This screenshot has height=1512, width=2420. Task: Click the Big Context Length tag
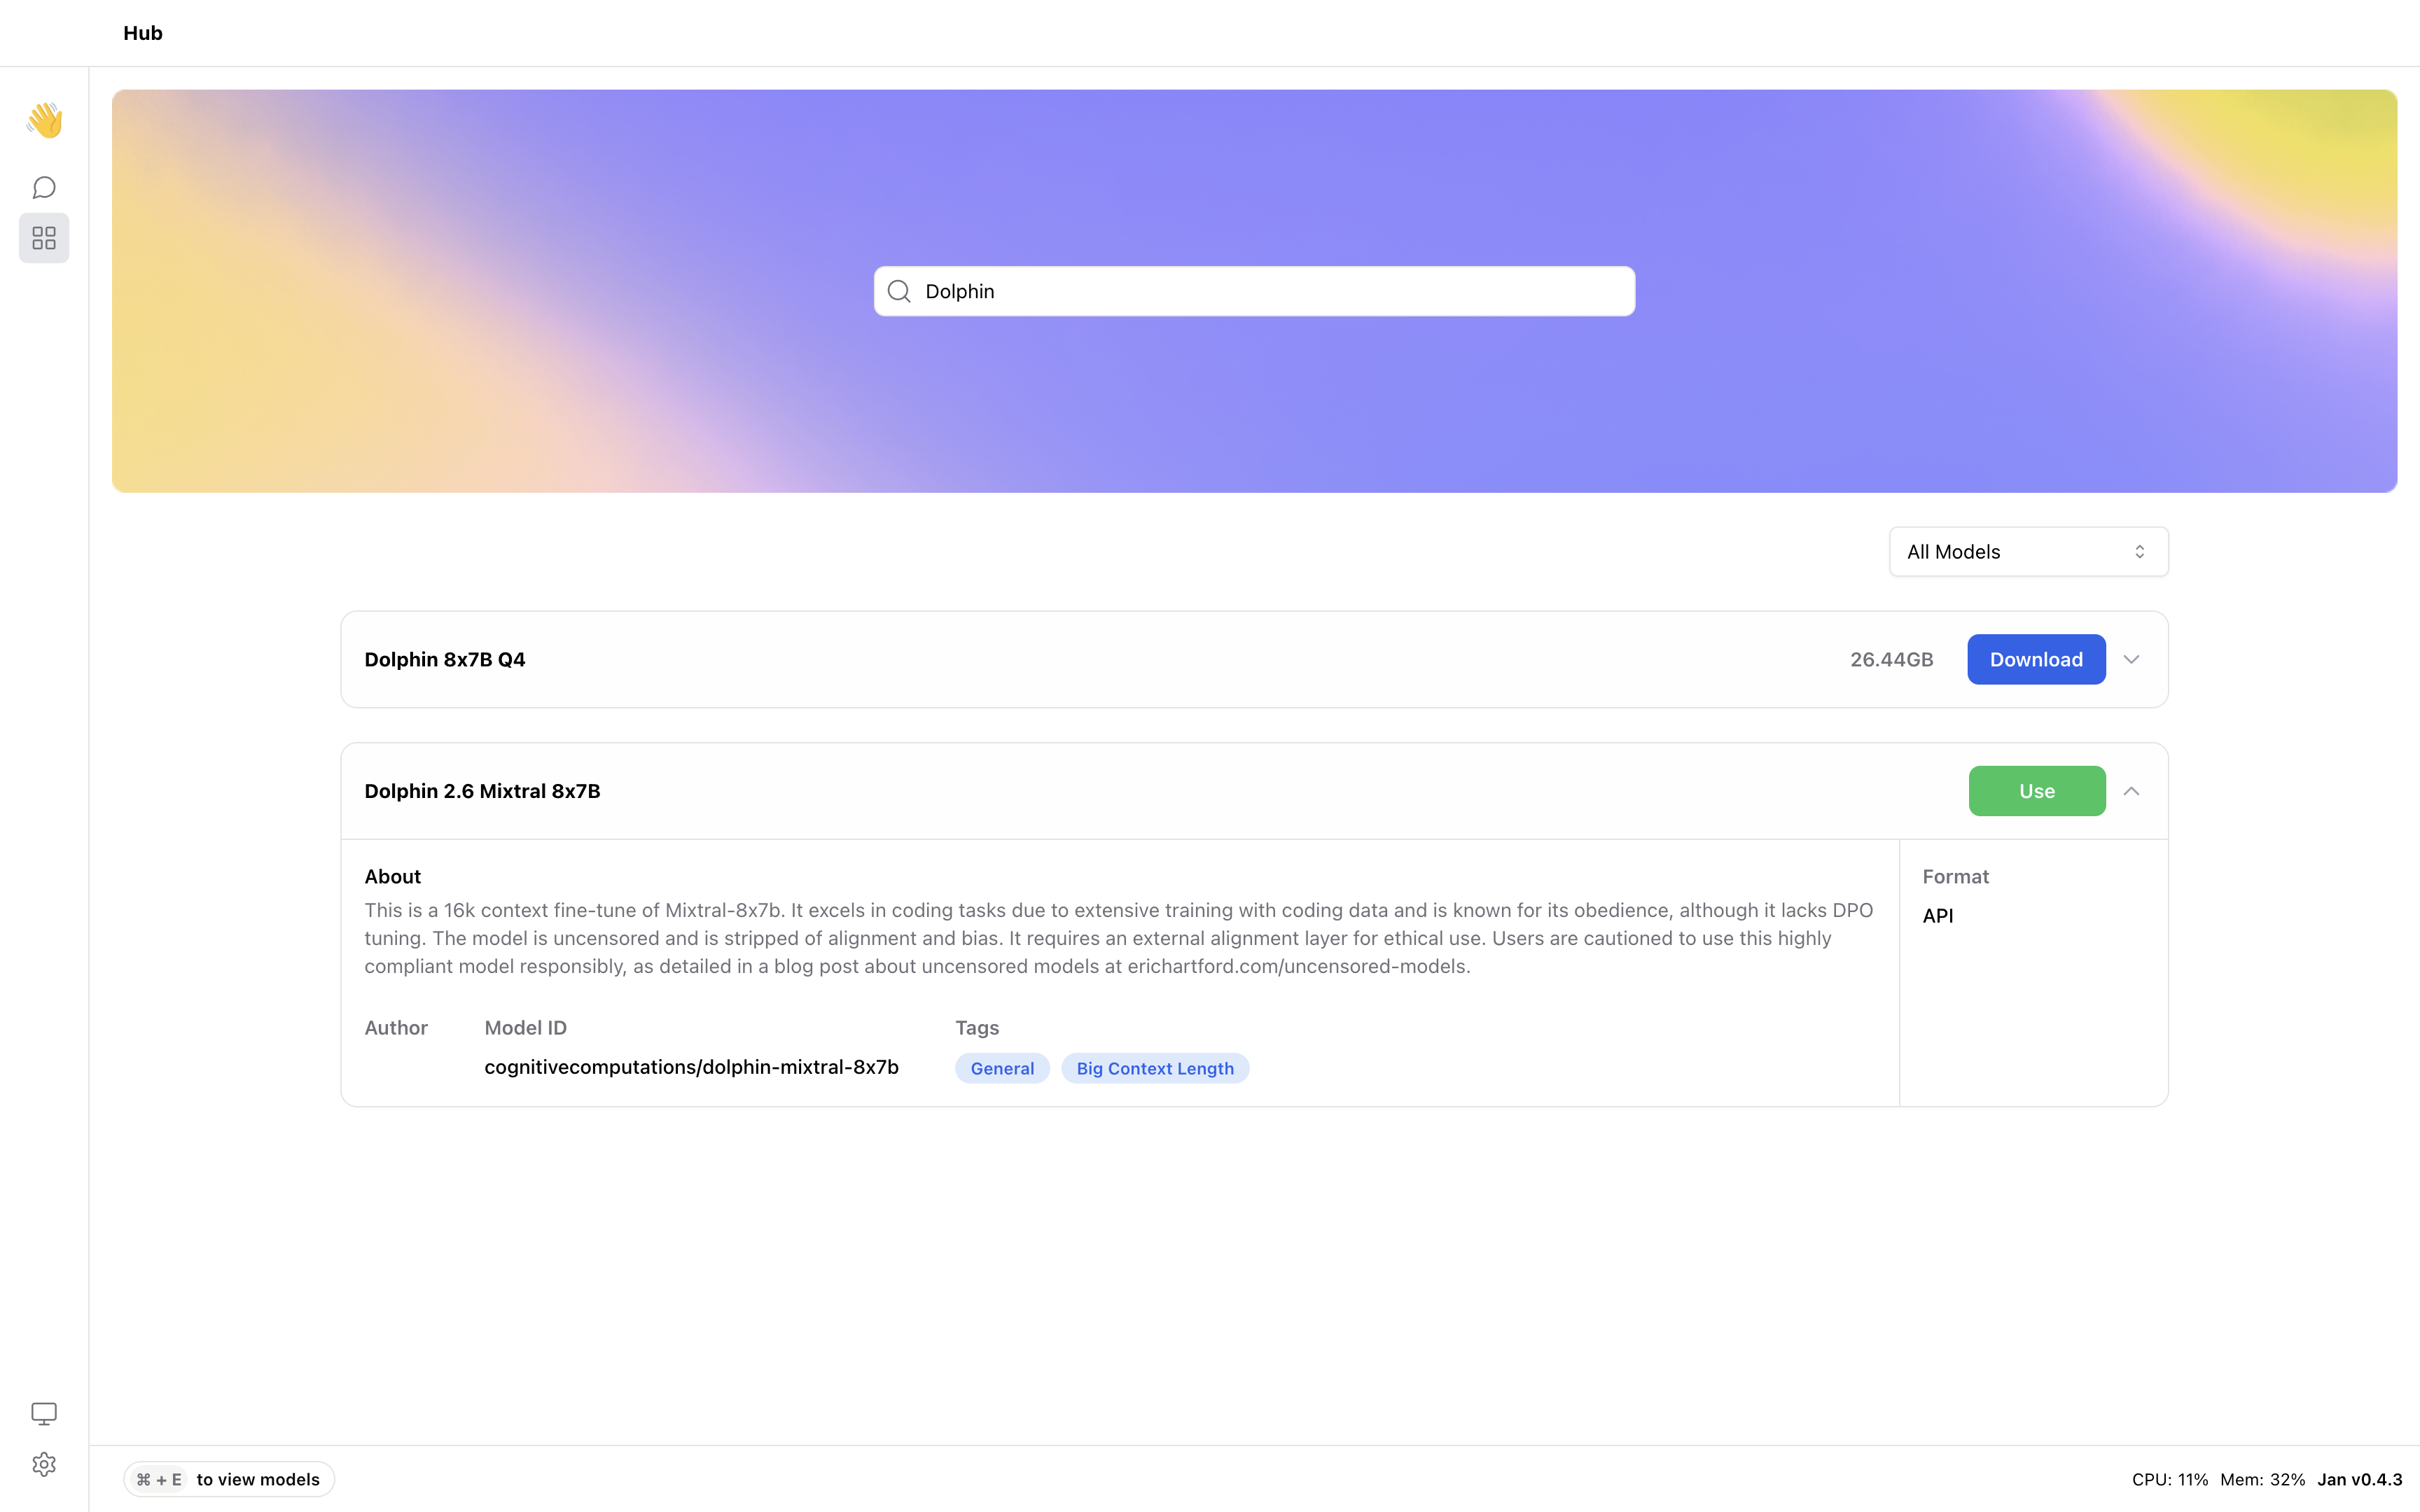click(1155, 1067)
